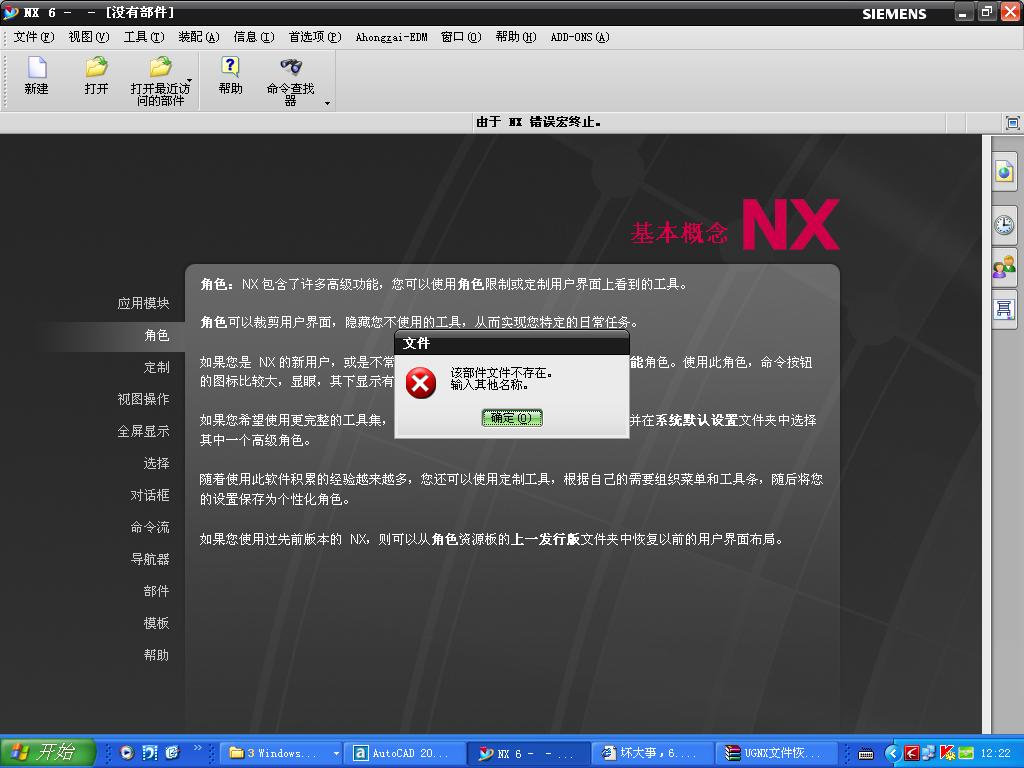This screenshot has height=768, width=1024.
Task: Select 对话框 in the left topic list
Action: pyautogui.click(x=150, y=495)
